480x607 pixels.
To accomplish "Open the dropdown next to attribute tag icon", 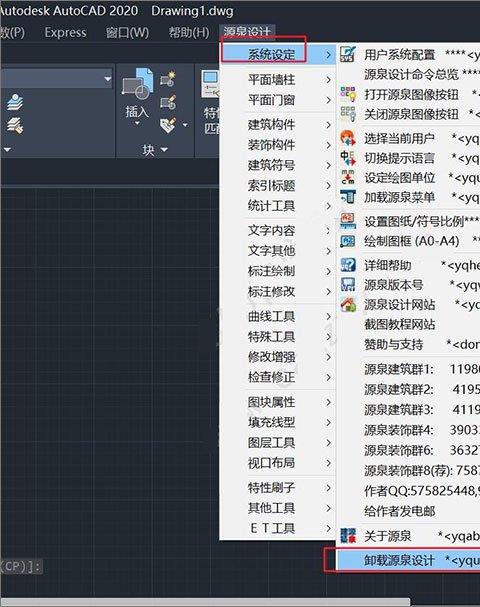I will pos(185,125).
